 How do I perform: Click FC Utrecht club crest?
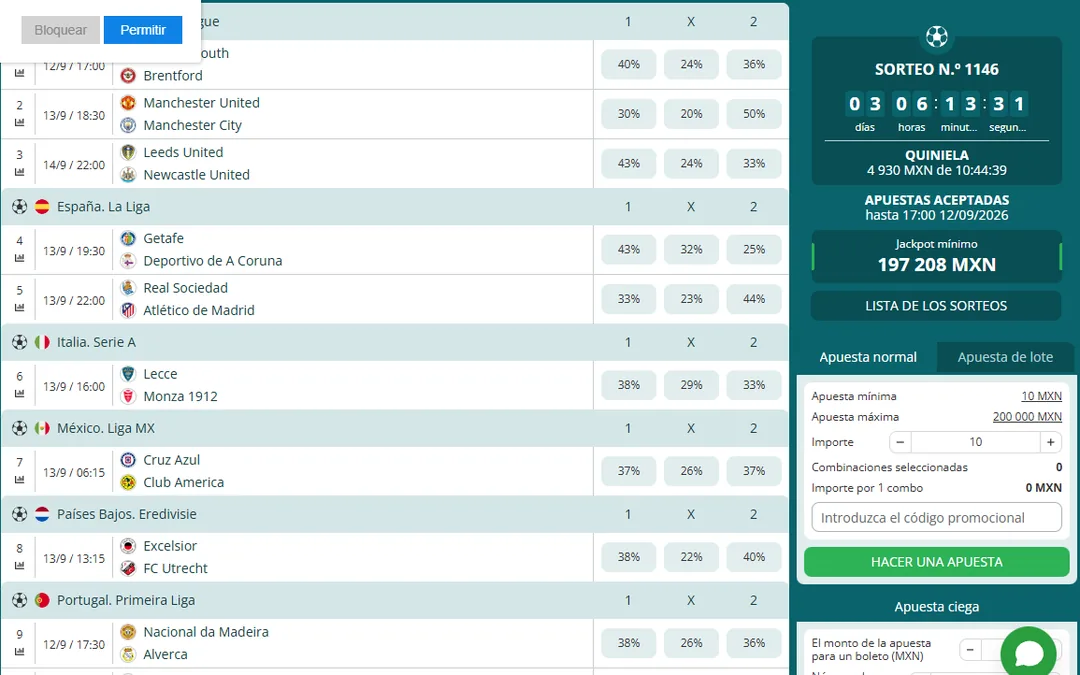[128, 568]
